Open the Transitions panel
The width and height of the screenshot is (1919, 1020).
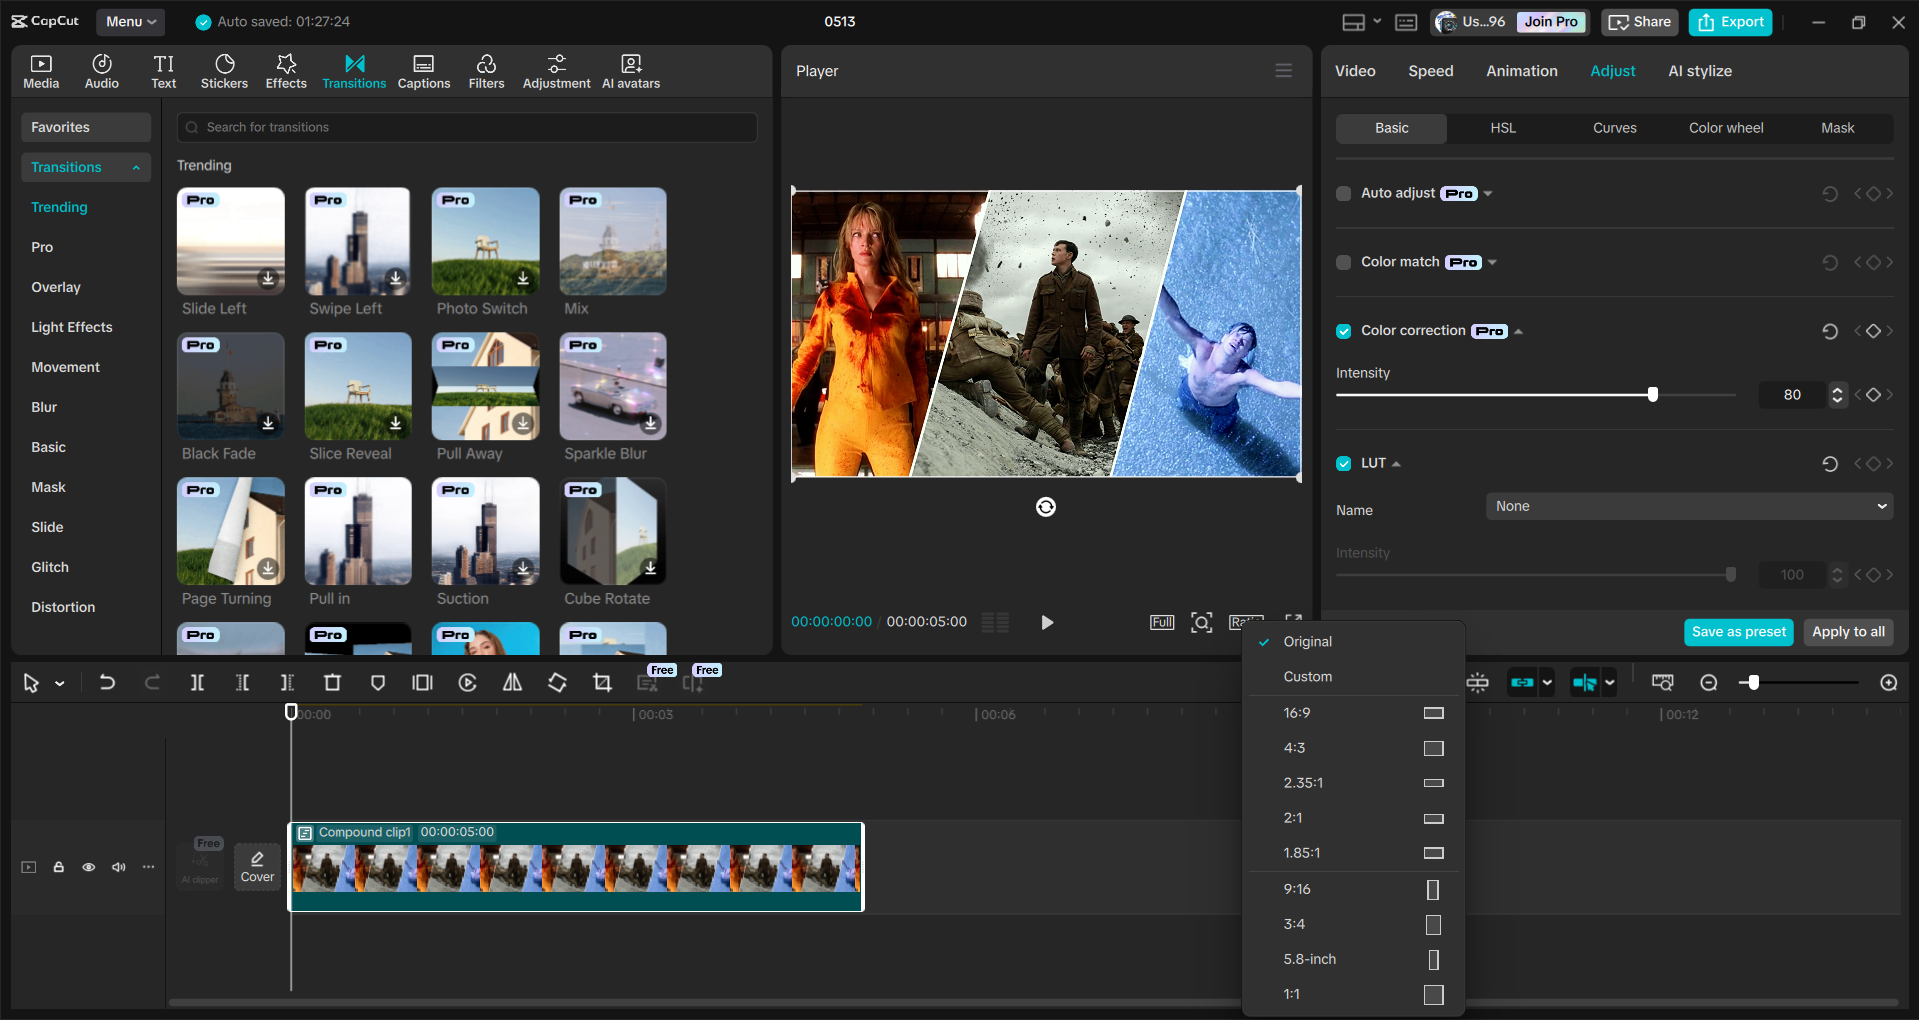pyautogui.click(x=354, y=70)
